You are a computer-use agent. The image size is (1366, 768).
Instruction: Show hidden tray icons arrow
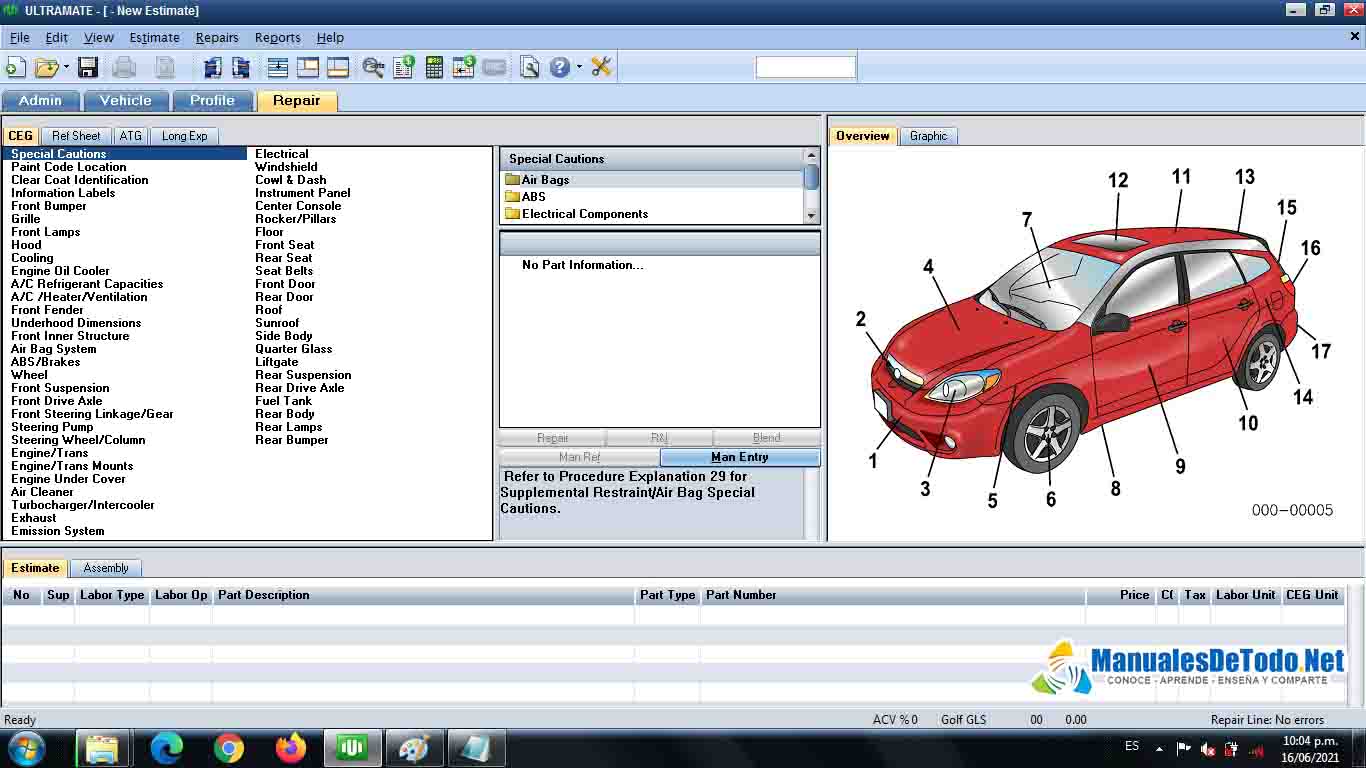click(1159, 748)
